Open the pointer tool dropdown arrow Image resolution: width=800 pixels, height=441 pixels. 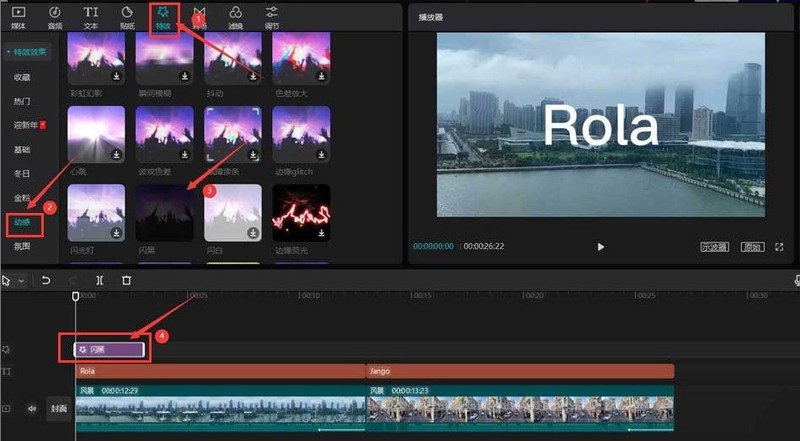21,281
